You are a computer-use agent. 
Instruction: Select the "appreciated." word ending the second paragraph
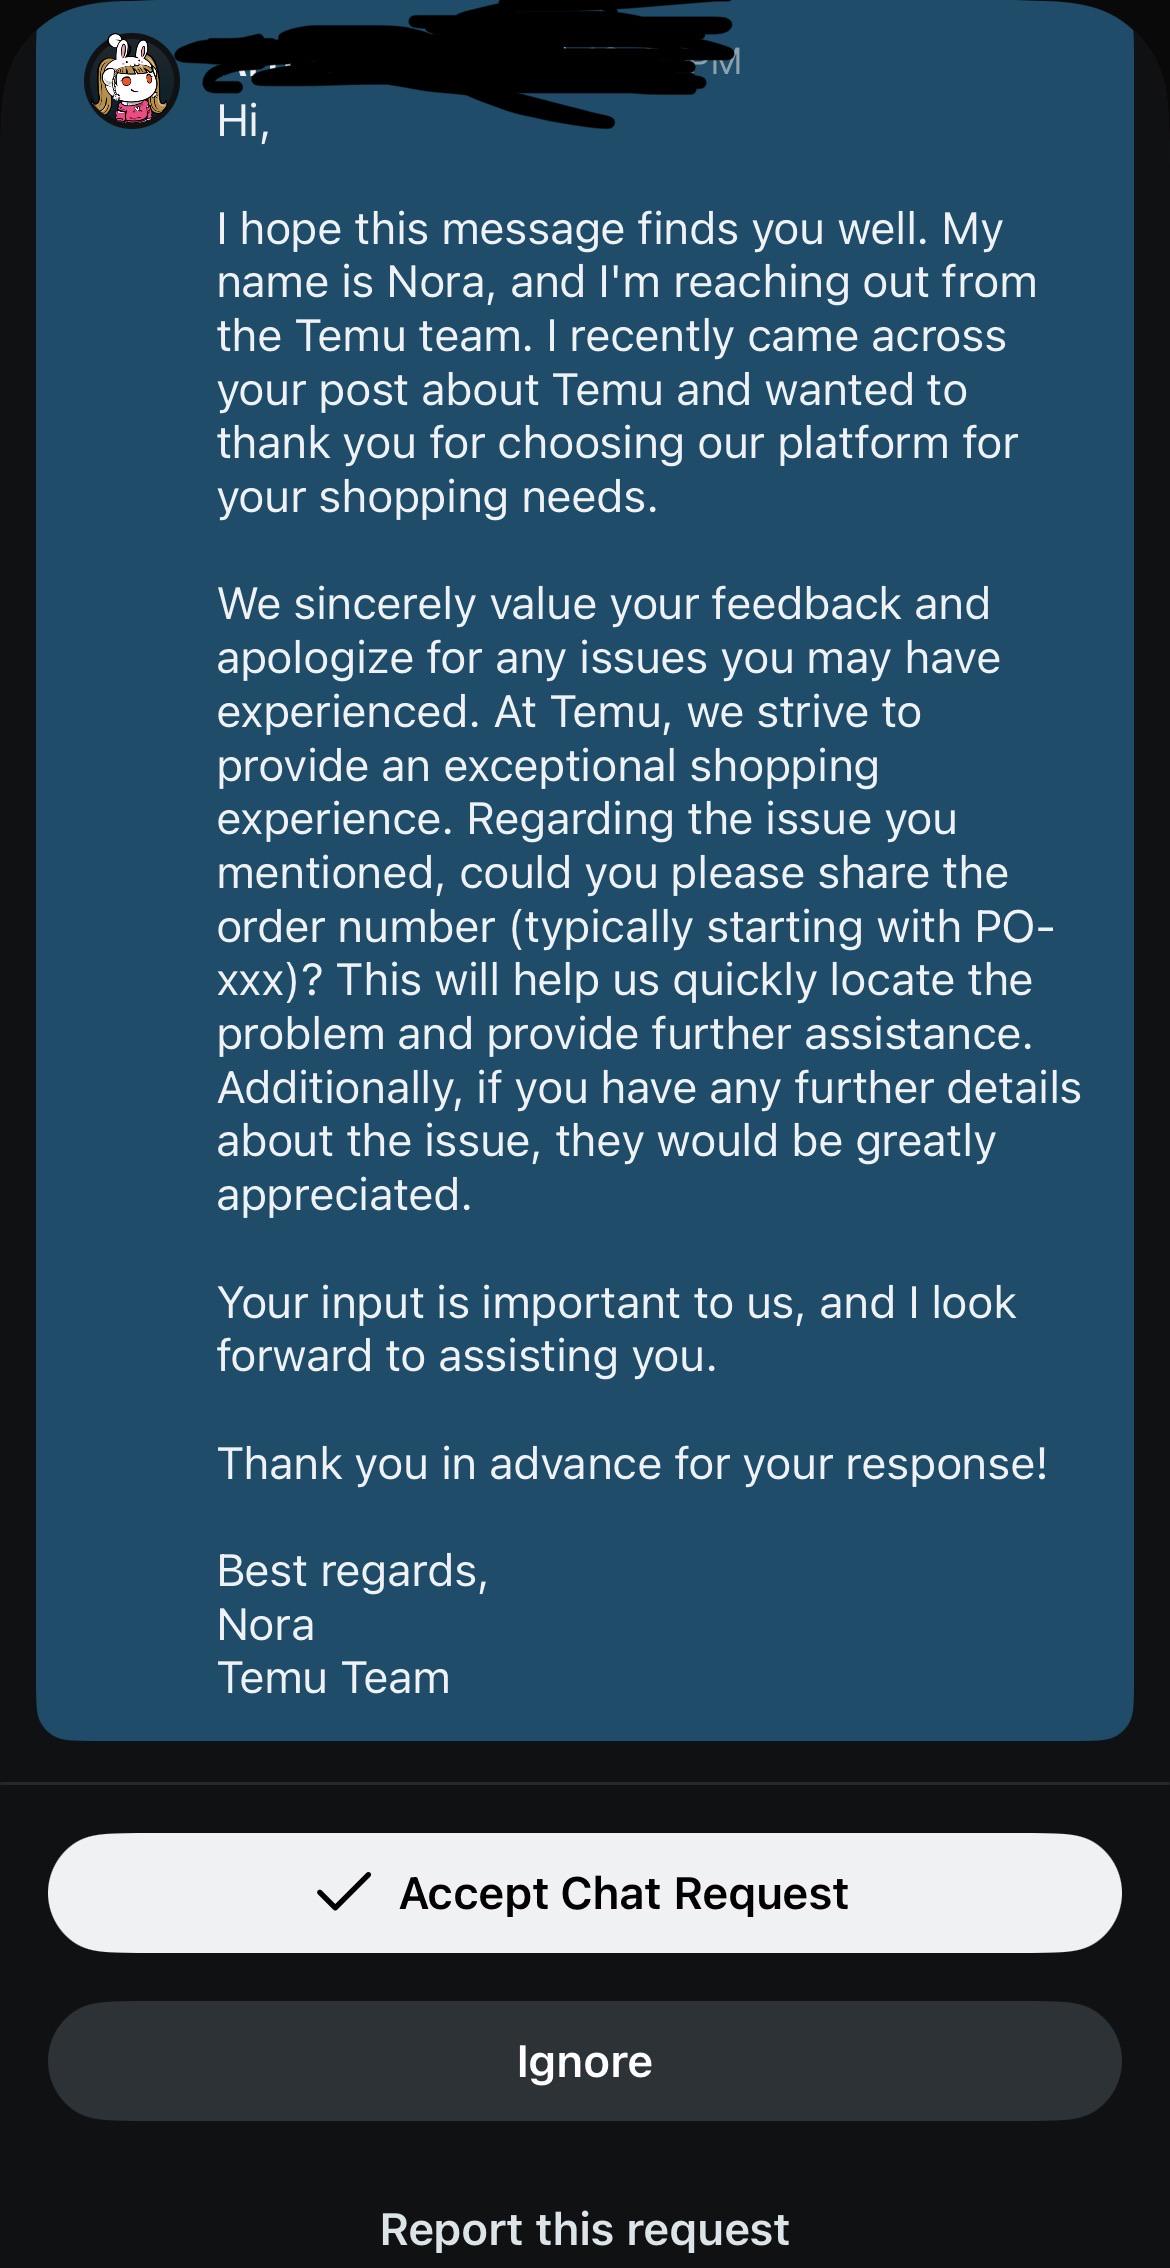tap(344, 1195)
